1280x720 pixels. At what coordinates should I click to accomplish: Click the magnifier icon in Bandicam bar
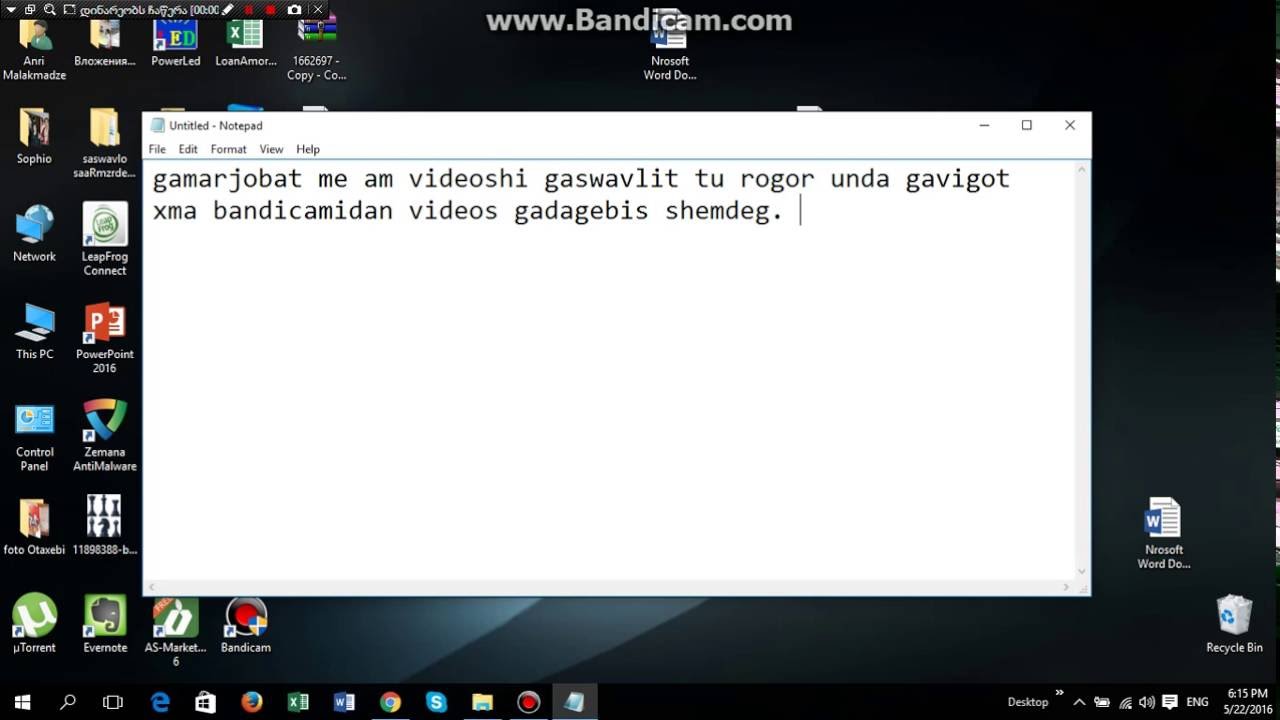click(49, 9)
